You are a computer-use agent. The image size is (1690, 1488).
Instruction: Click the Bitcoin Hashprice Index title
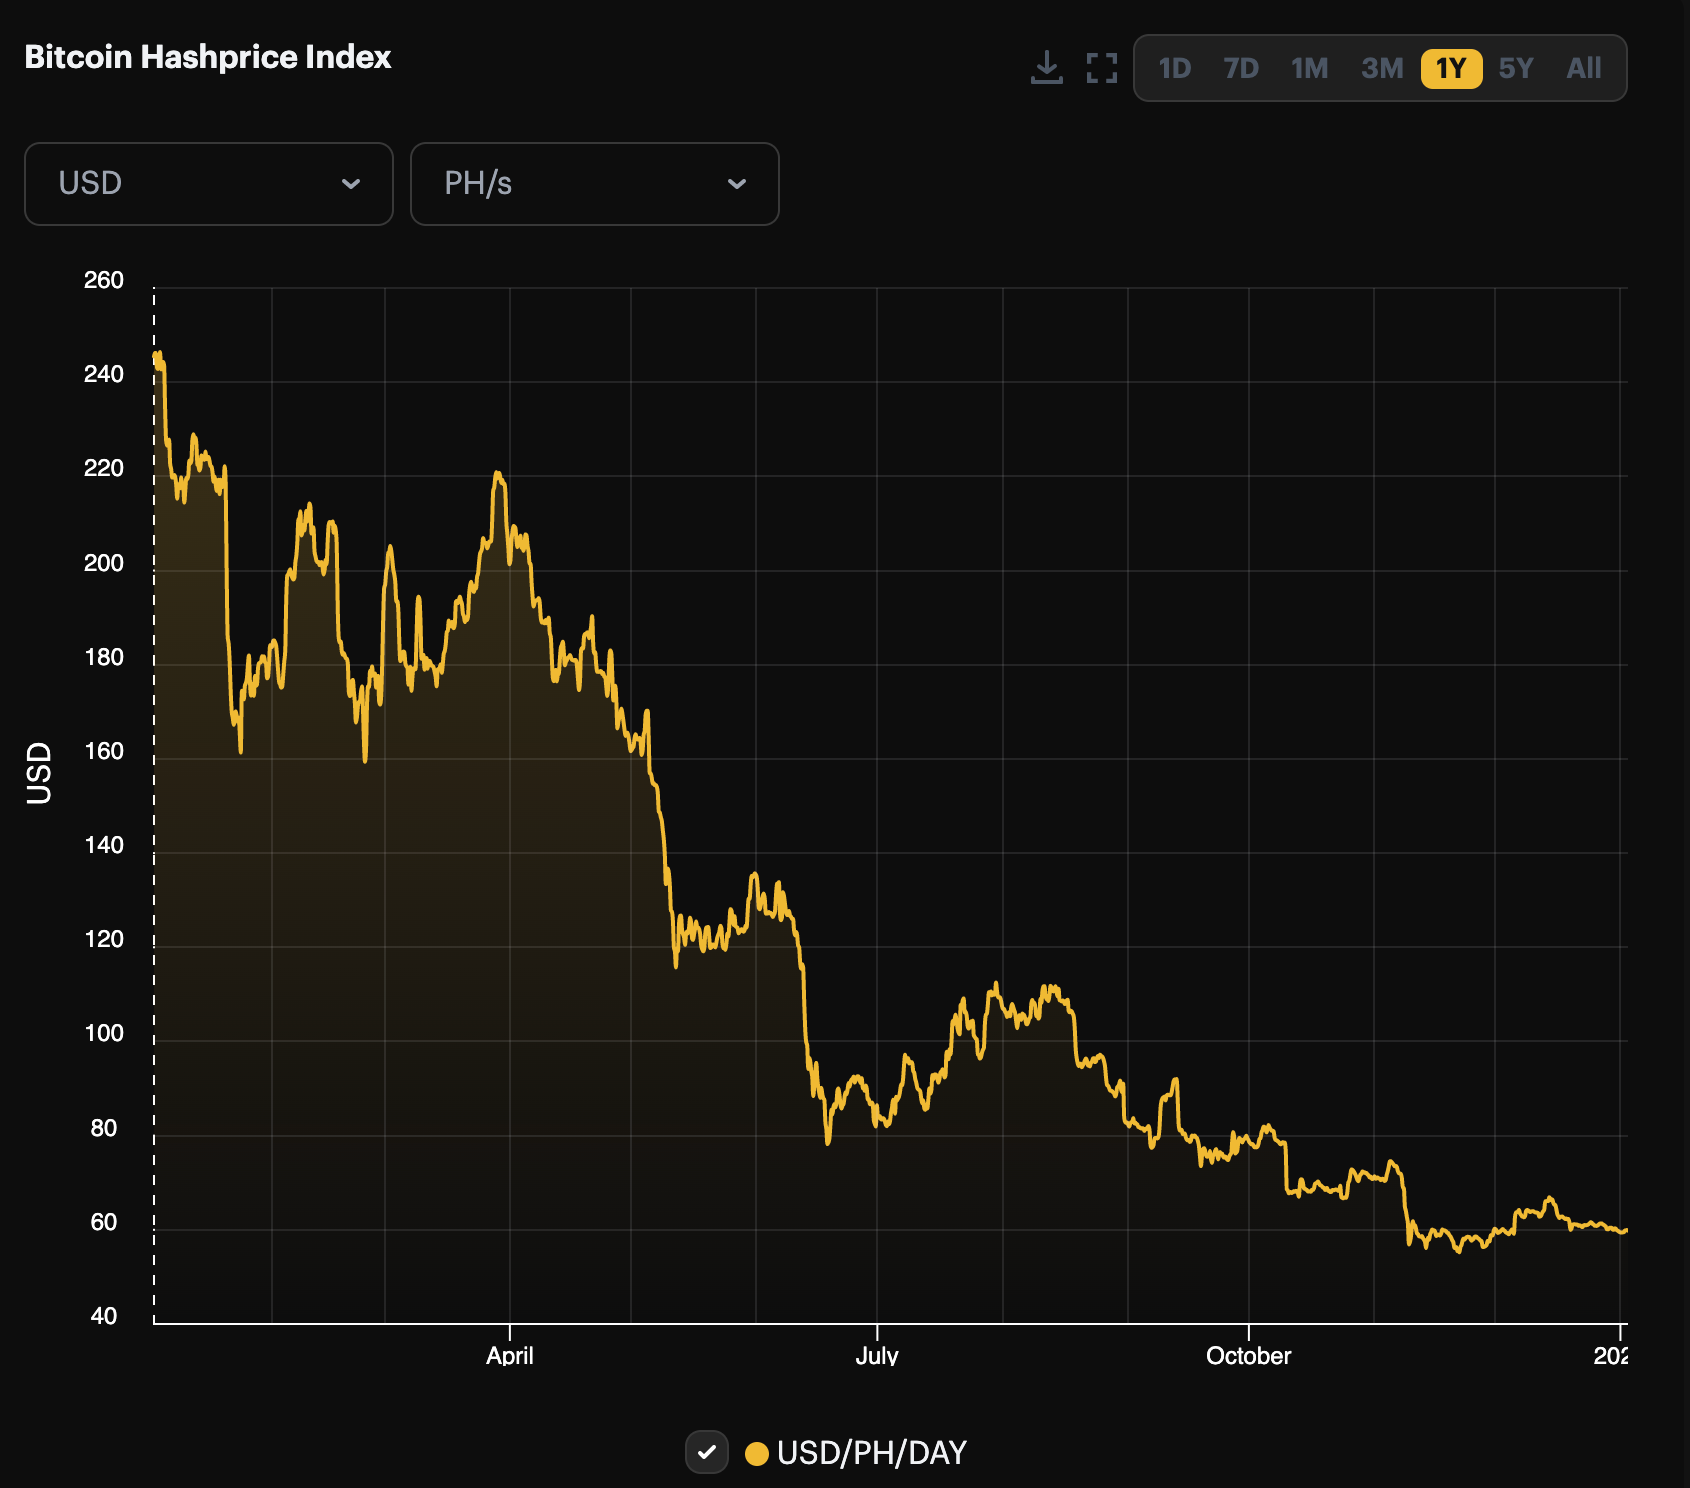point(208,57)
